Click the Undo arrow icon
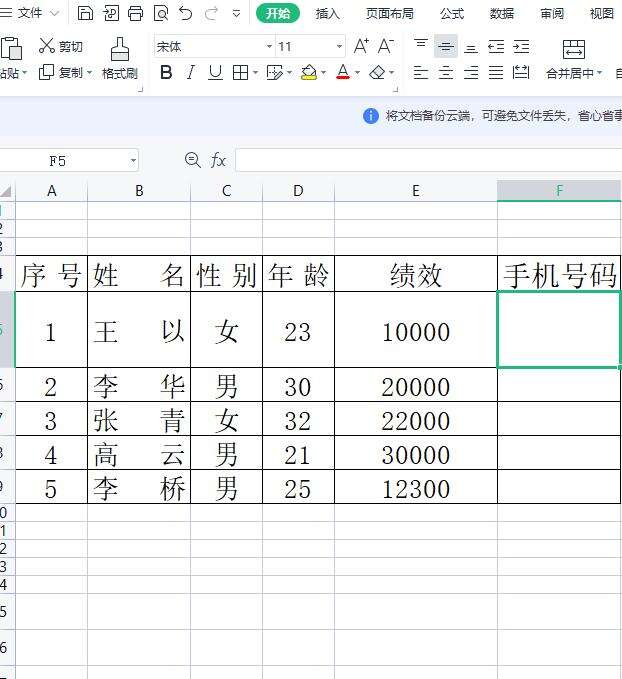The height and width of the screenshot is (679, 622). 186,13
